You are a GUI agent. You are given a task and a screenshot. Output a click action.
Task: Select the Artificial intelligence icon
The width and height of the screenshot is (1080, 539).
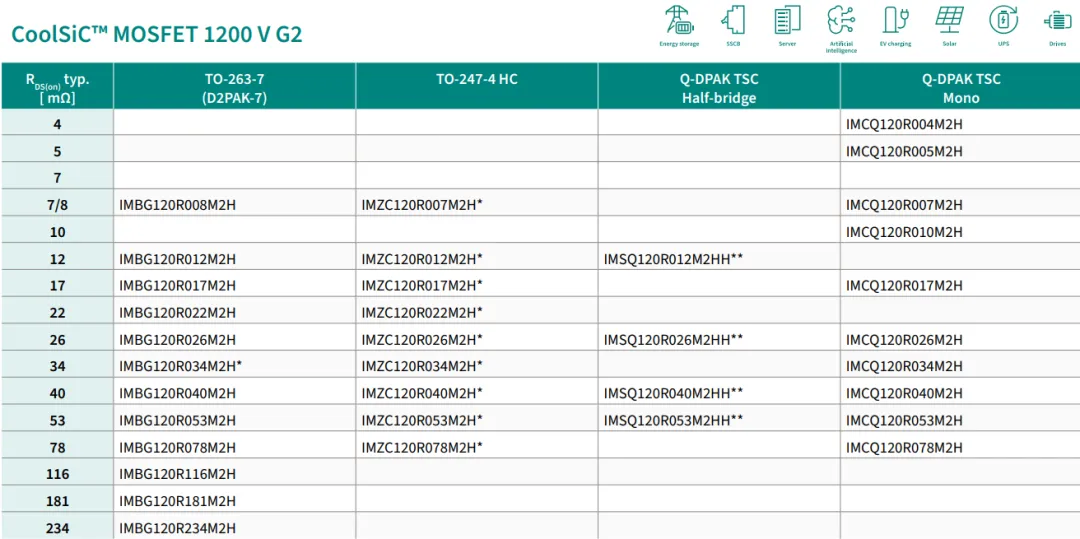tap(841, 20)
